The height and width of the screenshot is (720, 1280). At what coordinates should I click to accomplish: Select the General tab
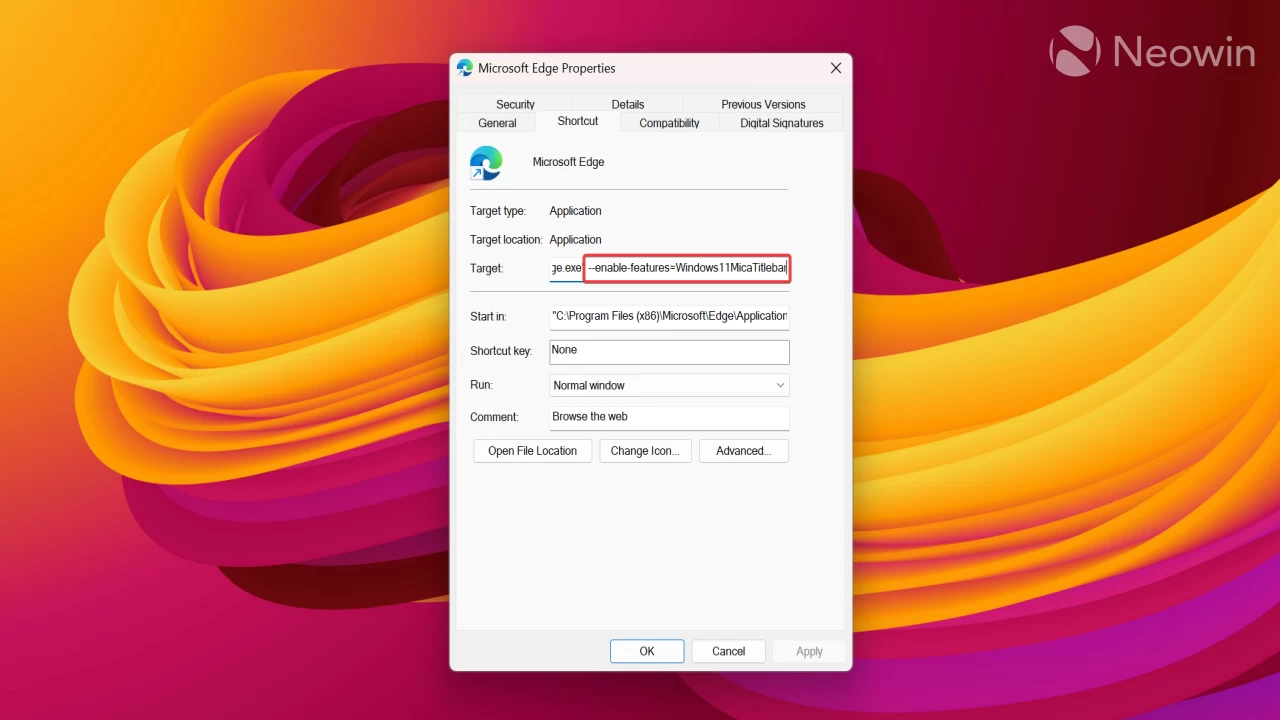[497, 123]
